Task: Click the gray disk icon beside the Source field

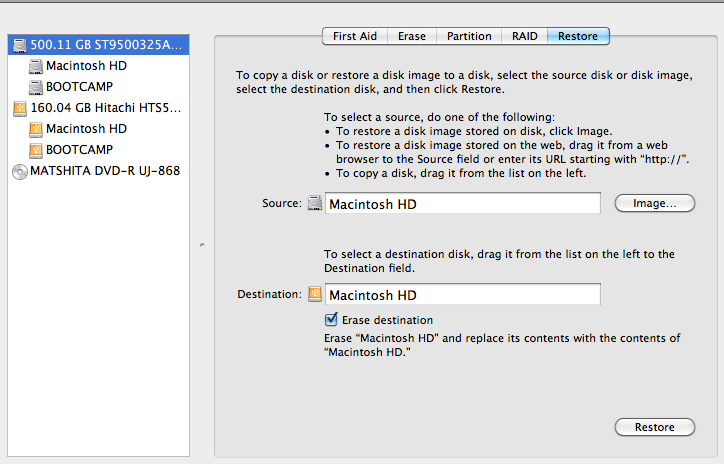Action: (315, 203)
